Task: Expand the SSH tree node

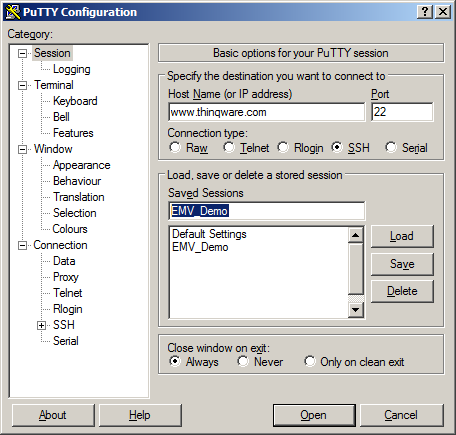Action: [41, 325]
